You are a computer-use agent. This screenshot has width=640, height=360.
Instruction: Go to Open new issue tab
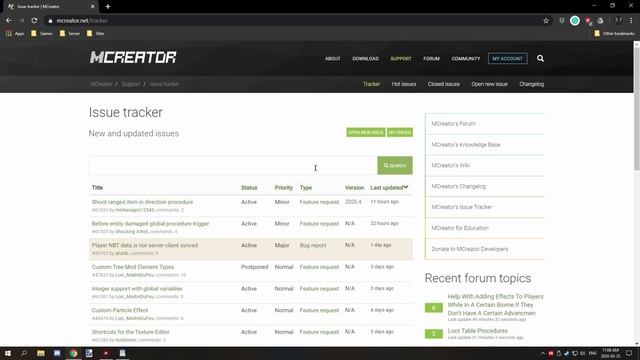489,84
